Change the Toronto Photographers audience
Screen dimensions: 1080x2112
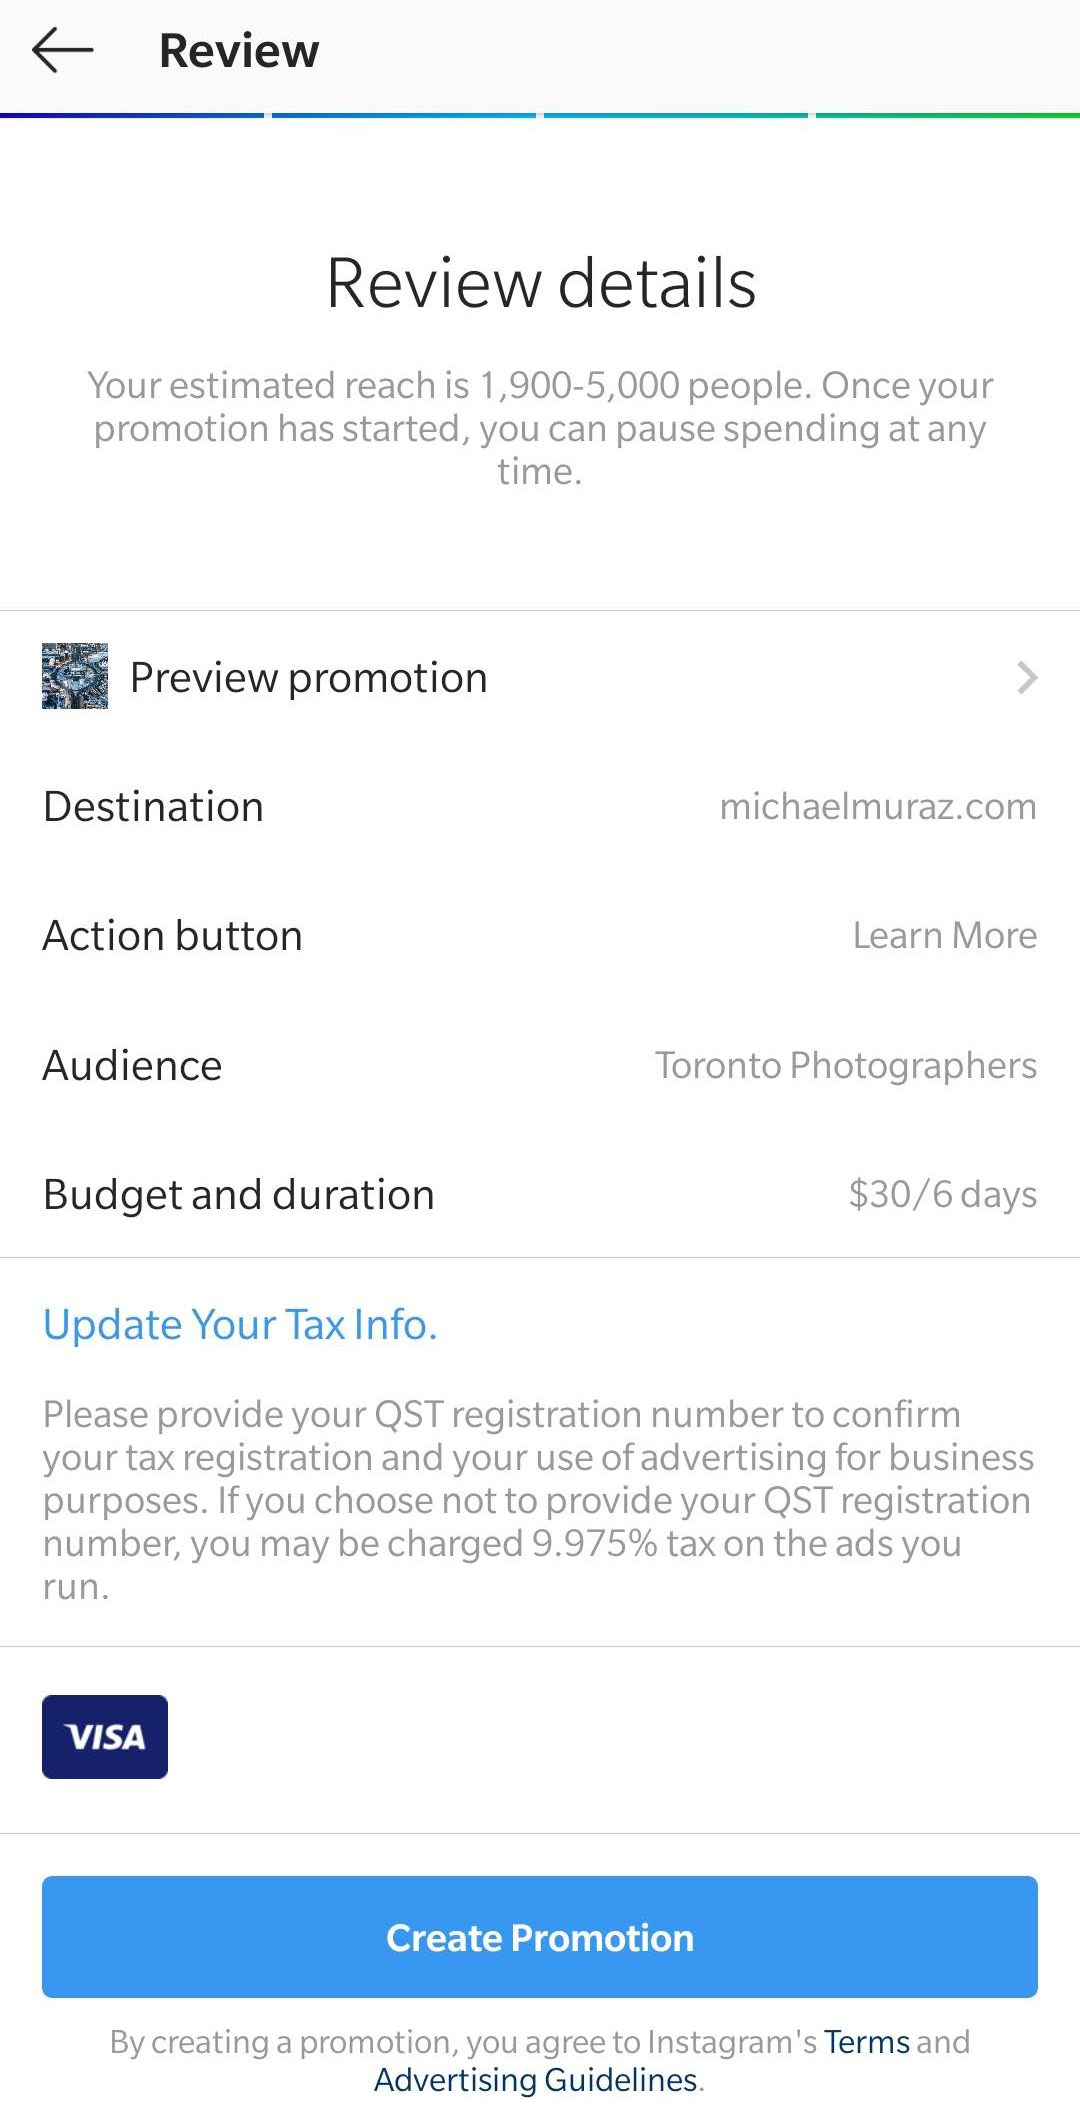coord(845,1066)
